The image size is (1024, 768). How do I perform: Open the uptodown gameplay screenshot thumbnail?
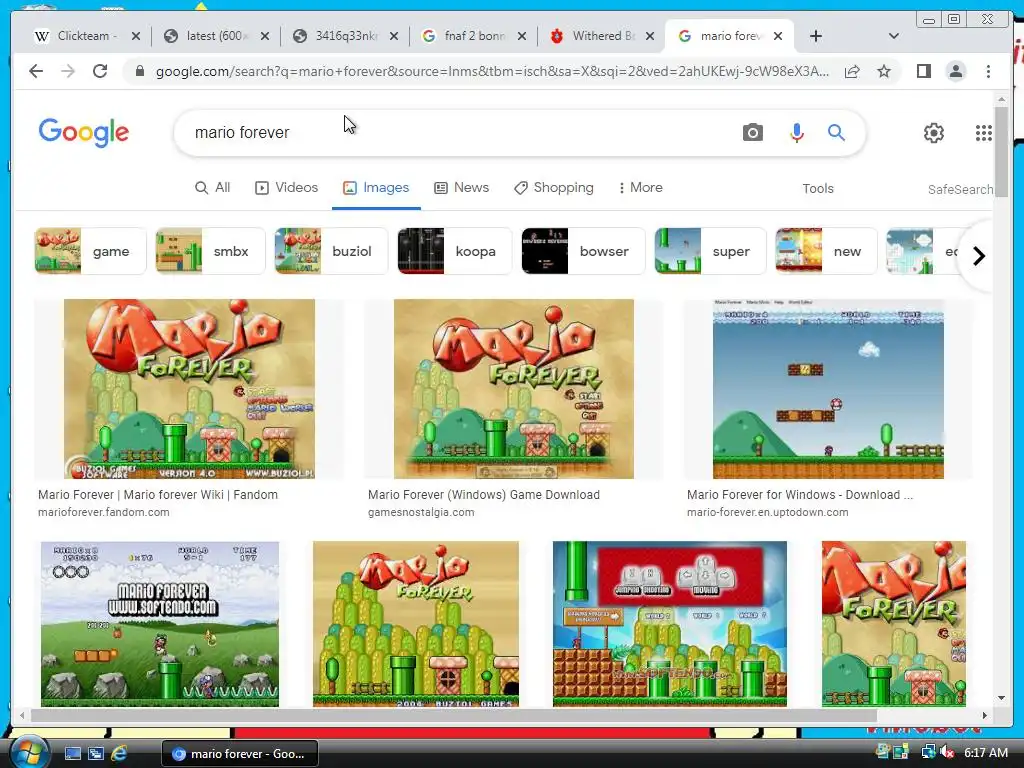(x=828, y=389)
